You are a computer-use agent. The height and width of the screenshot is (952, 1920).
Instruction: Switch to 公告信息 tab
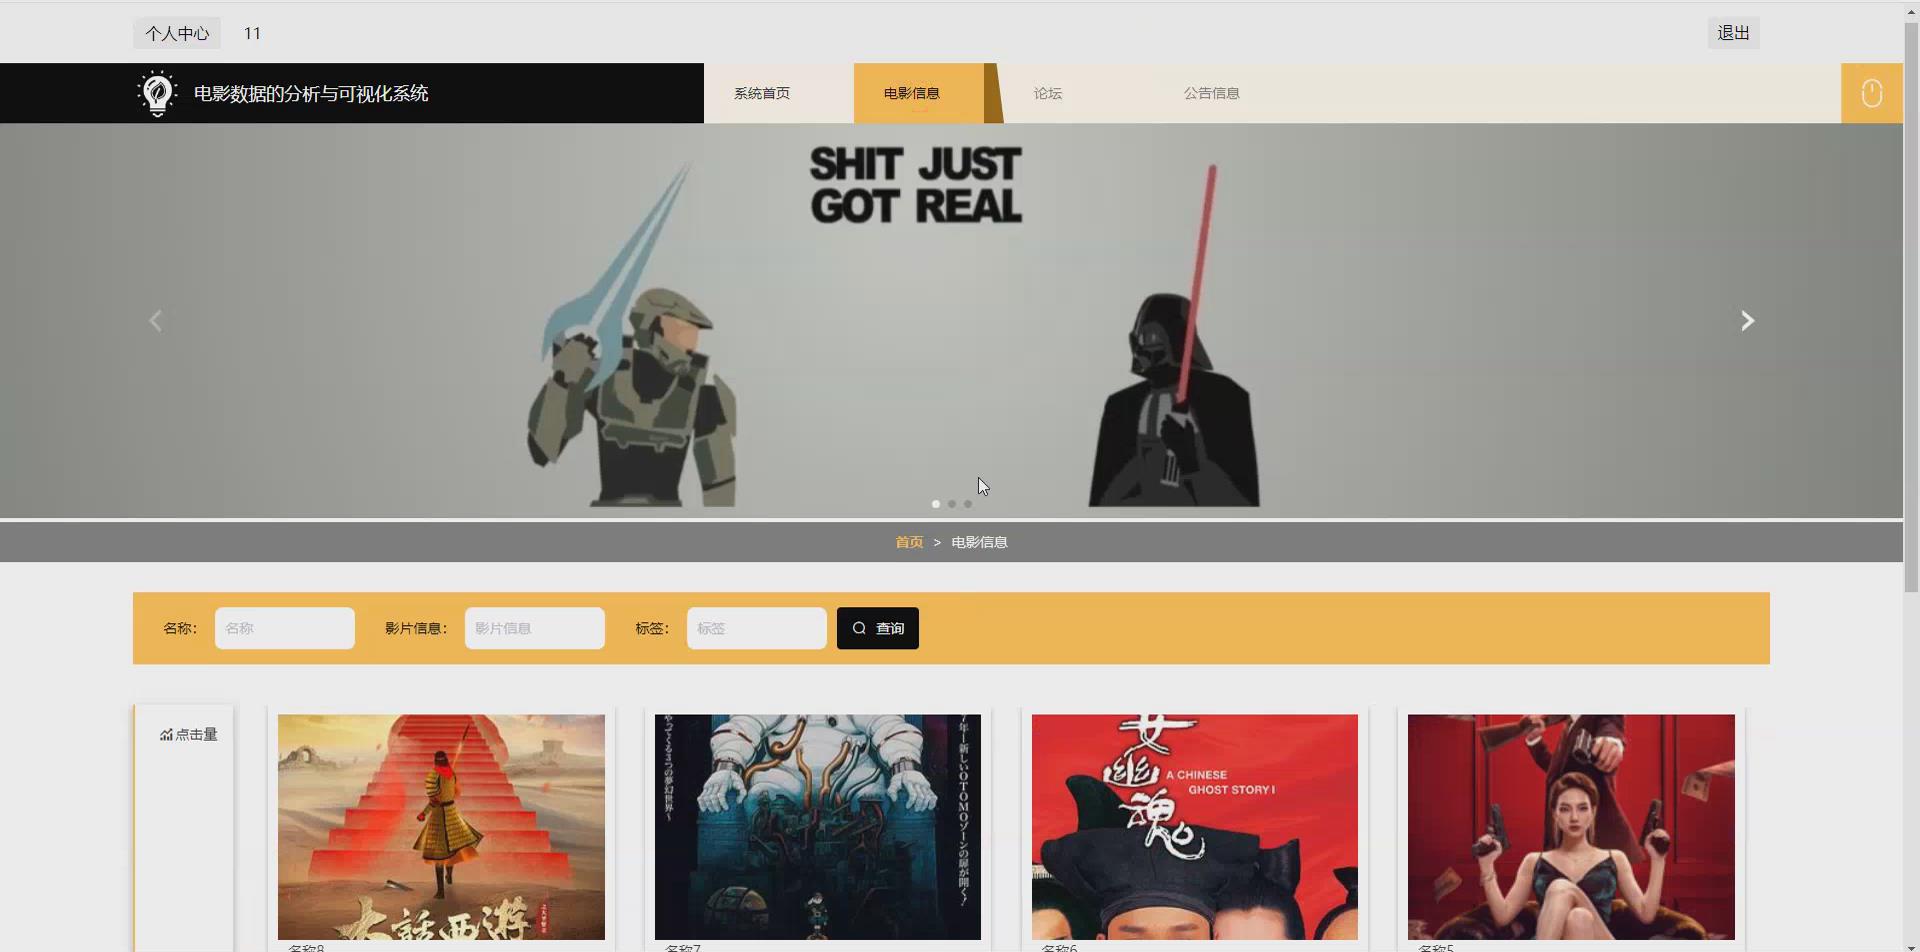[x=1212, y=93]
